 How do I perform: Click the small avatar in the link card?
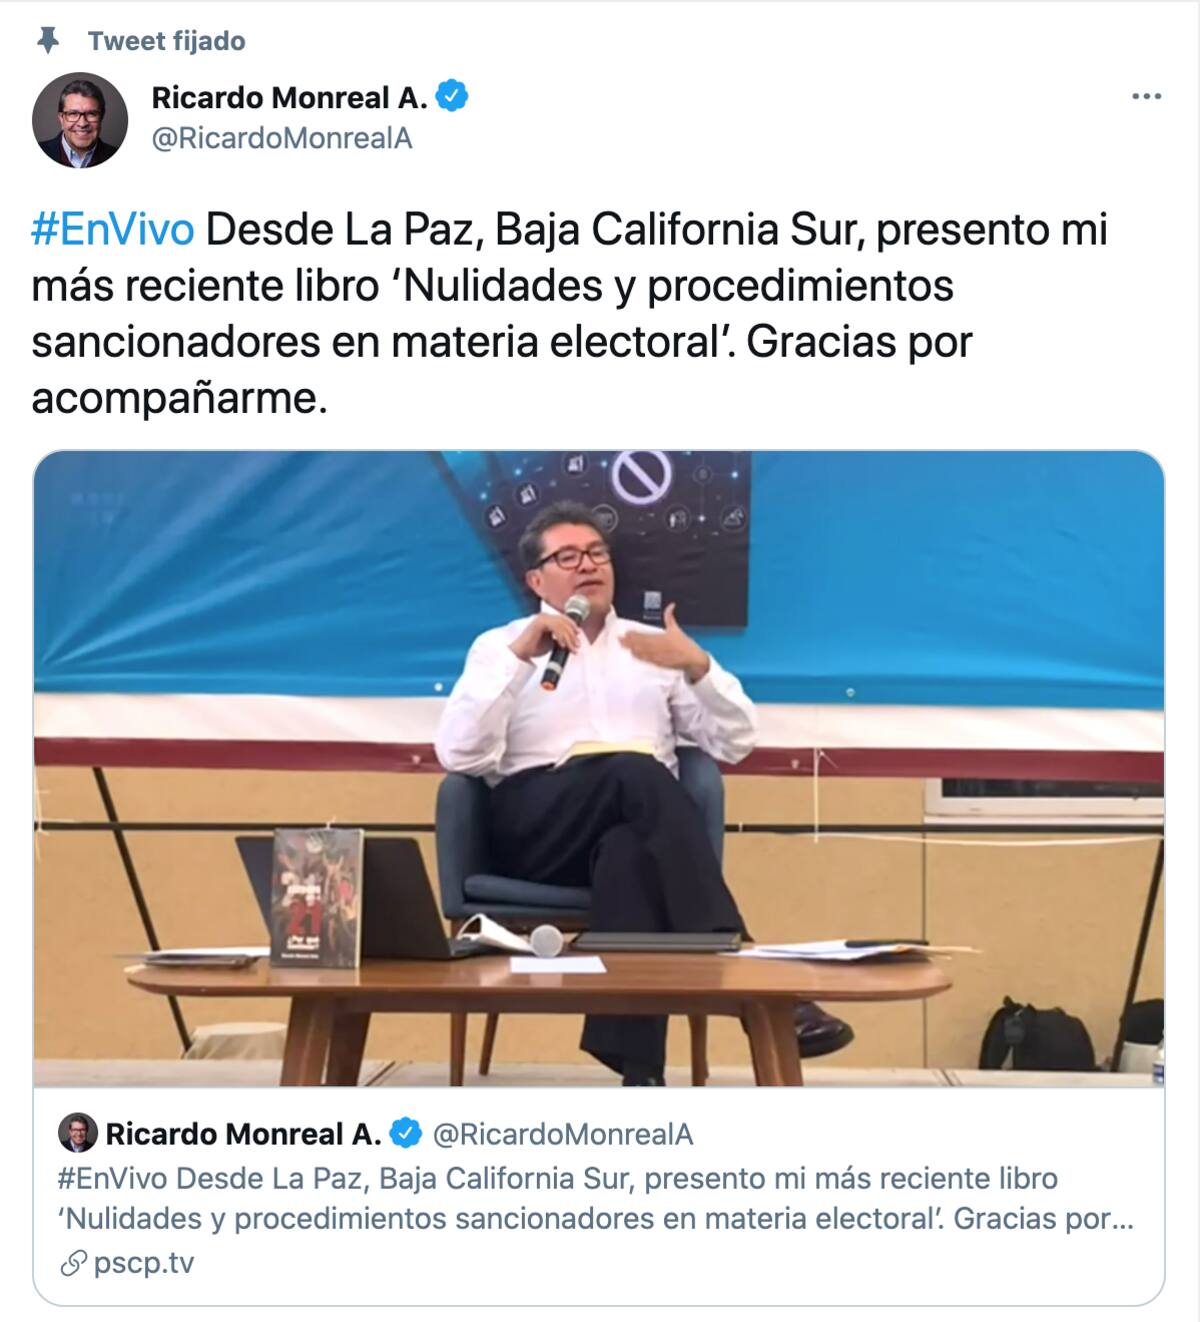78,1134
